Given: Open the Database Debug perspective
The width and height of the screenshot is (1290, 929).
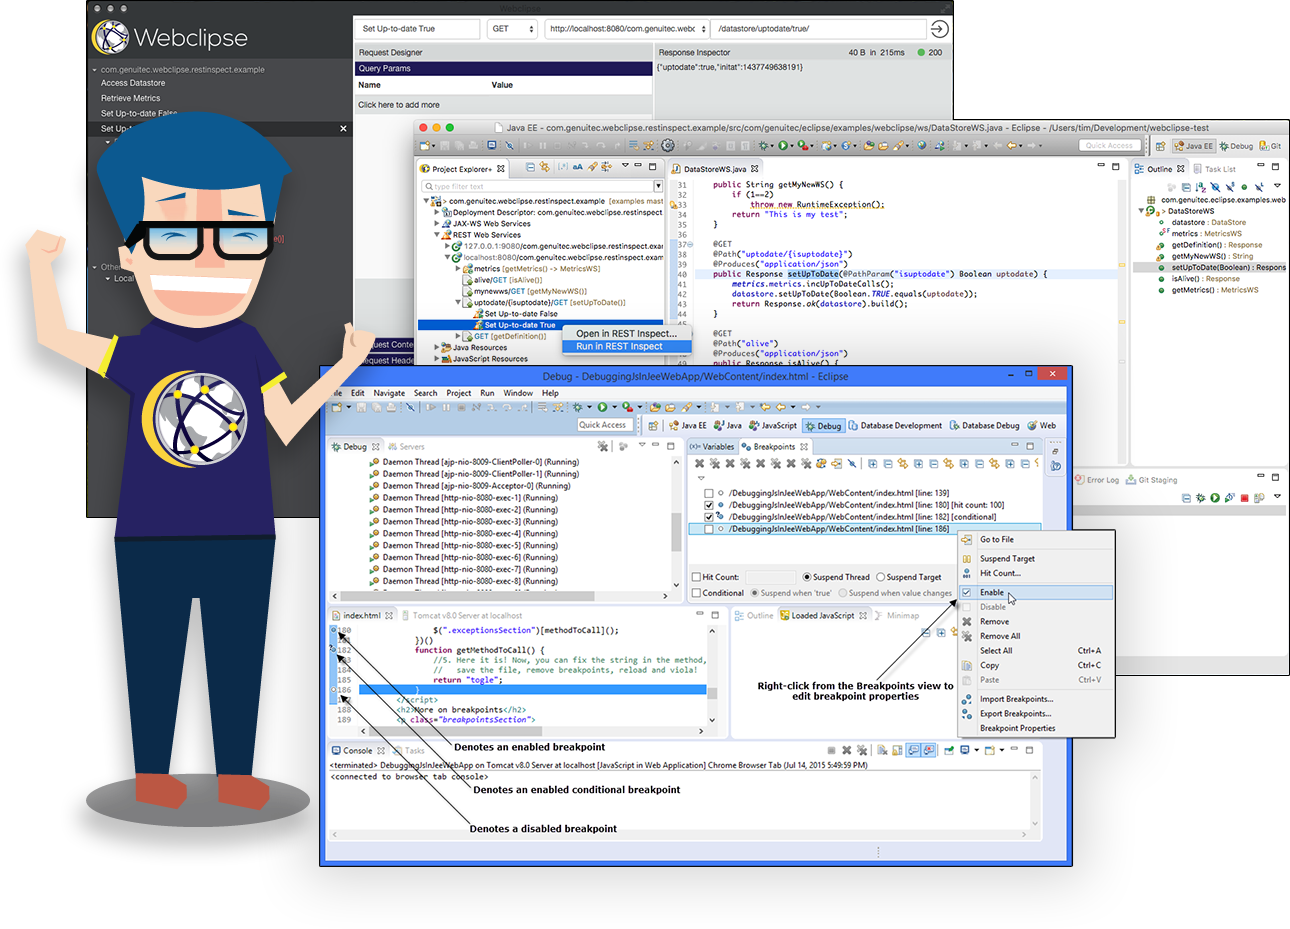Looking at the screenshot, I should click(x=984, y=426).
